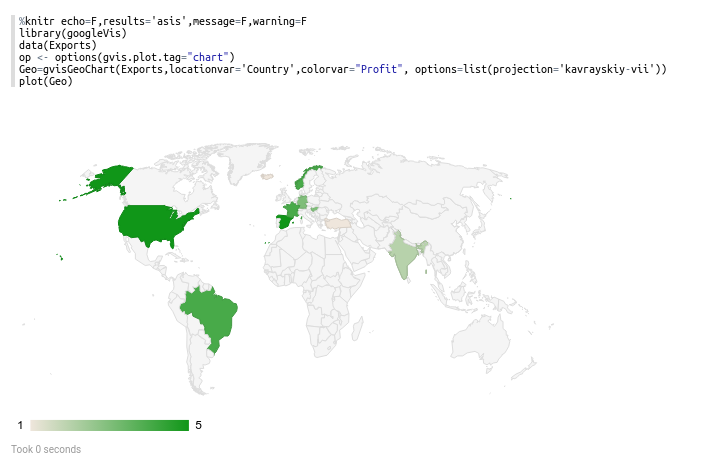Click India on the world map
Screen dimensions: 728x463
405,256
